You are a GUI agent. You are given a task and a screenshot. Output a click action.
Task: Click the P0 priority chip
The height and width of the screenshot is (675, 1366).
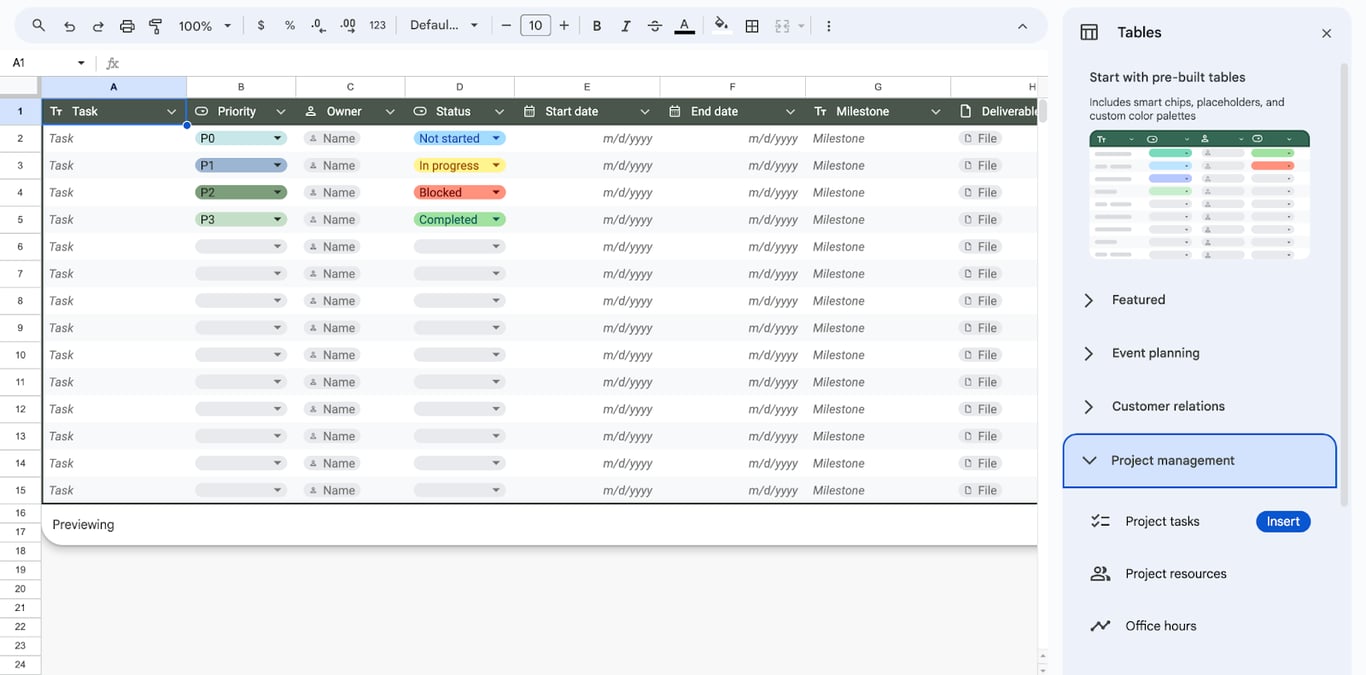[x=241, y=139]
